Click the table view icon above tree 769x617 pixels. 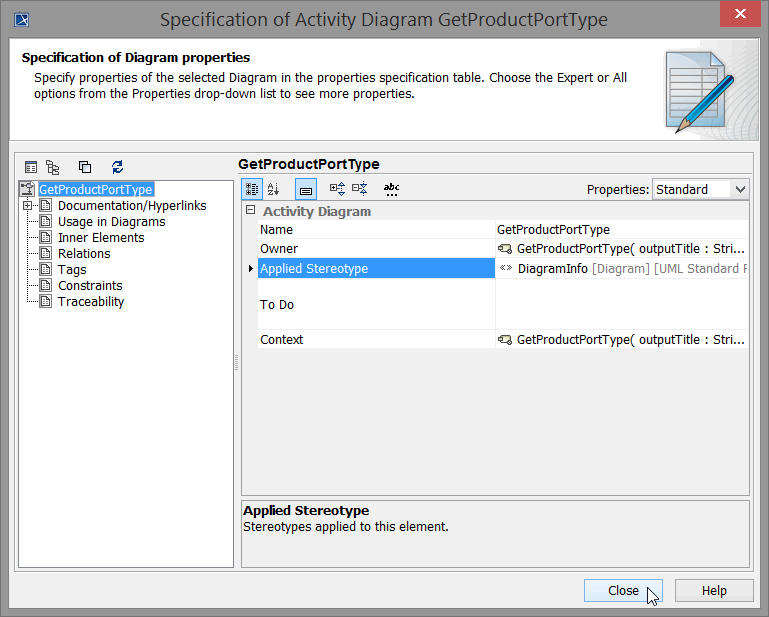[x=31, y=167]
